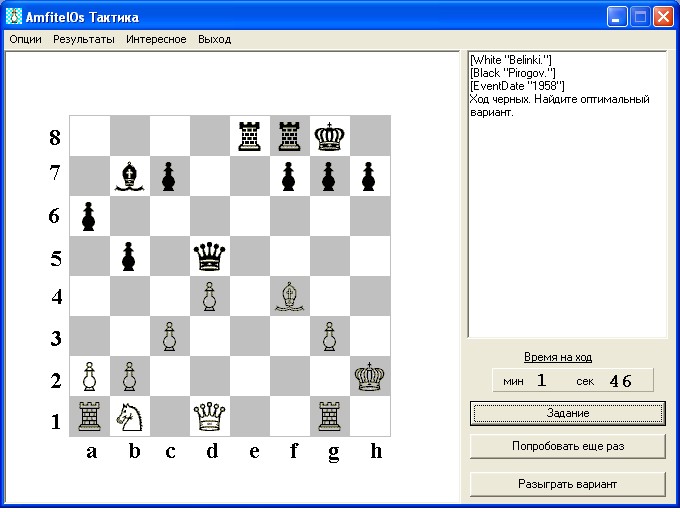Click the white bishop on f4
680x512 pixels.
[289, 297]
